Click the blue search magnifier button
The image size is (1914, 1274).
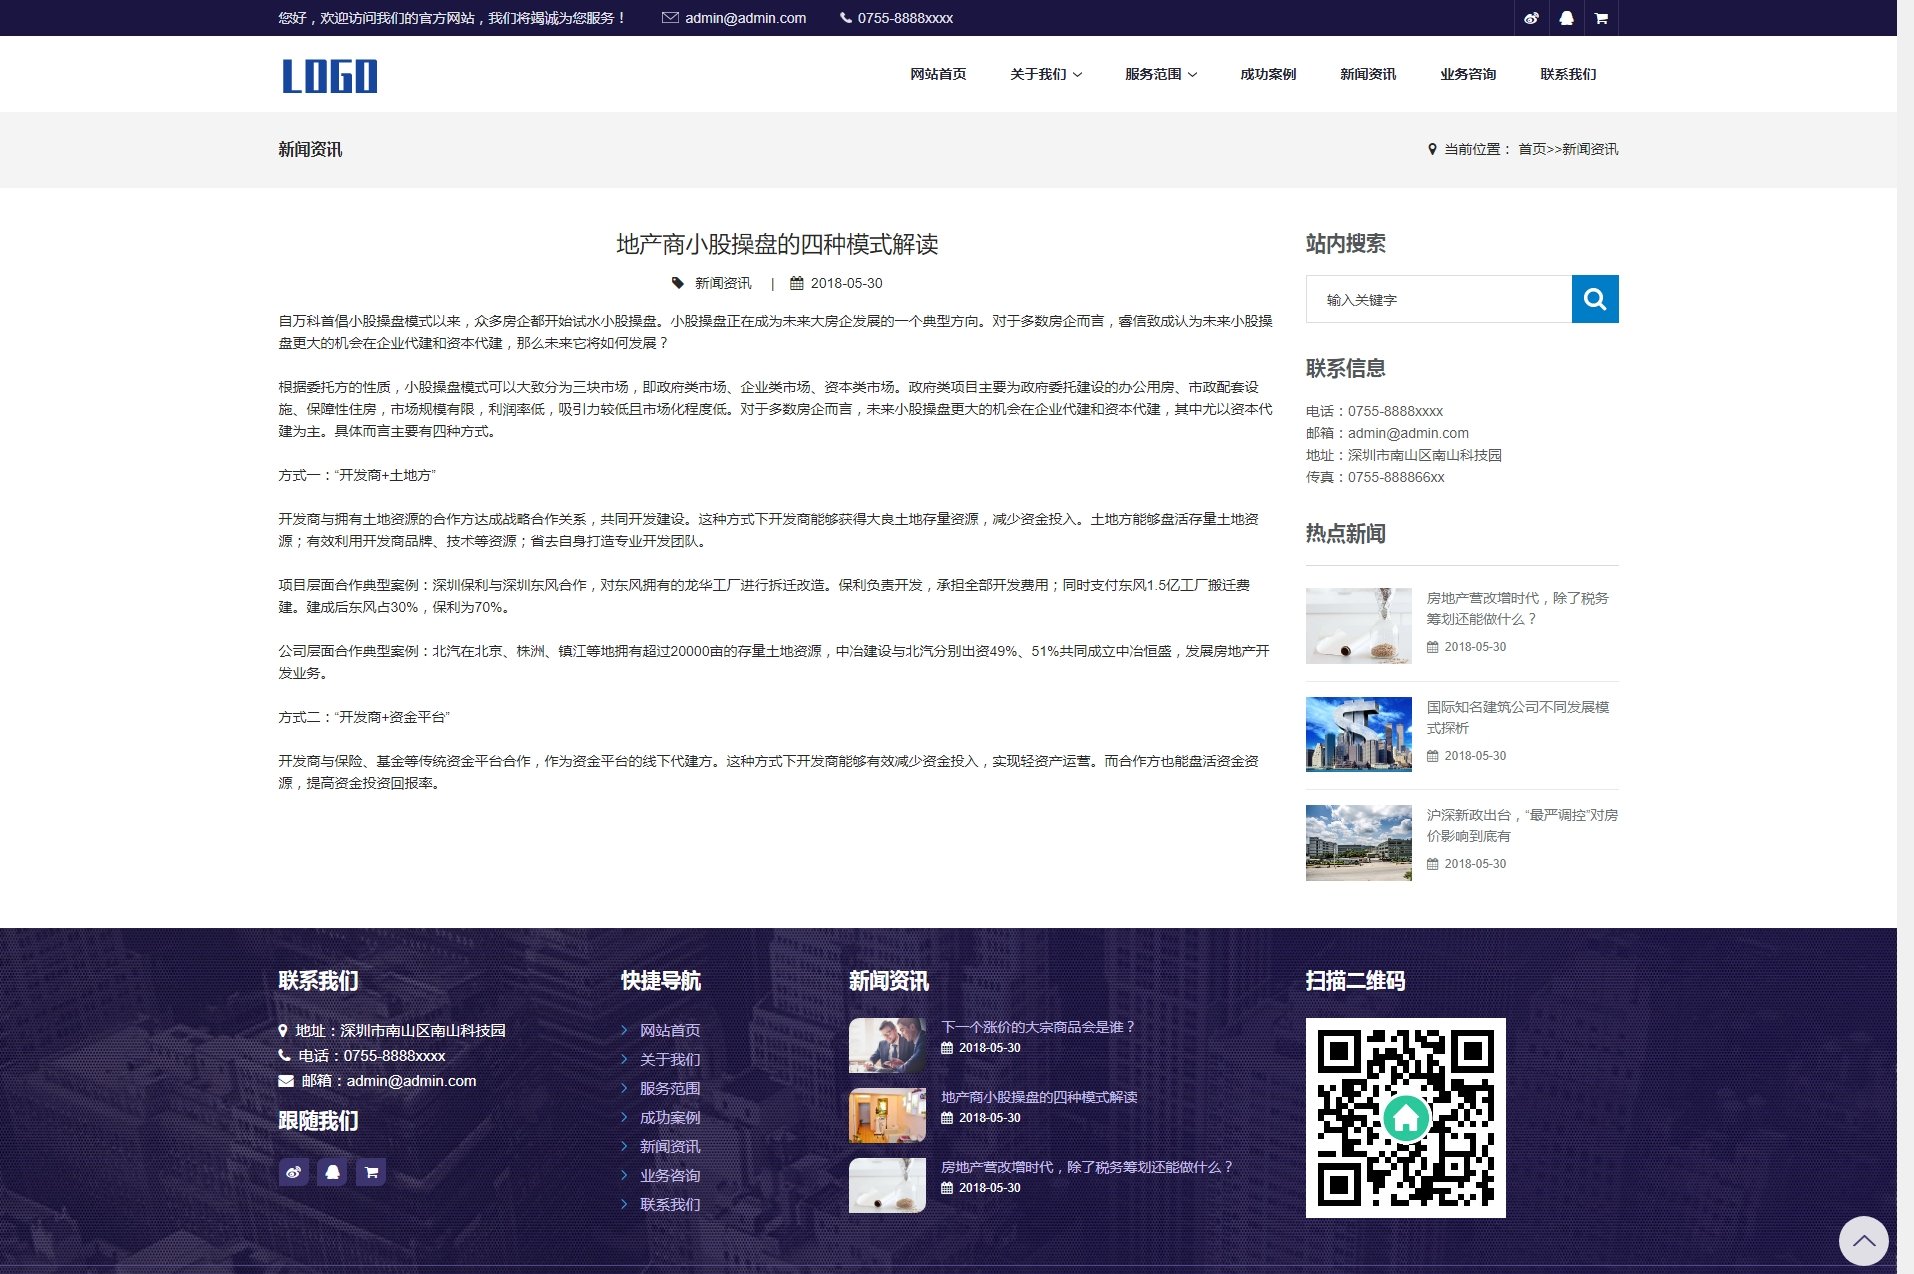[x=1595, y=299]
